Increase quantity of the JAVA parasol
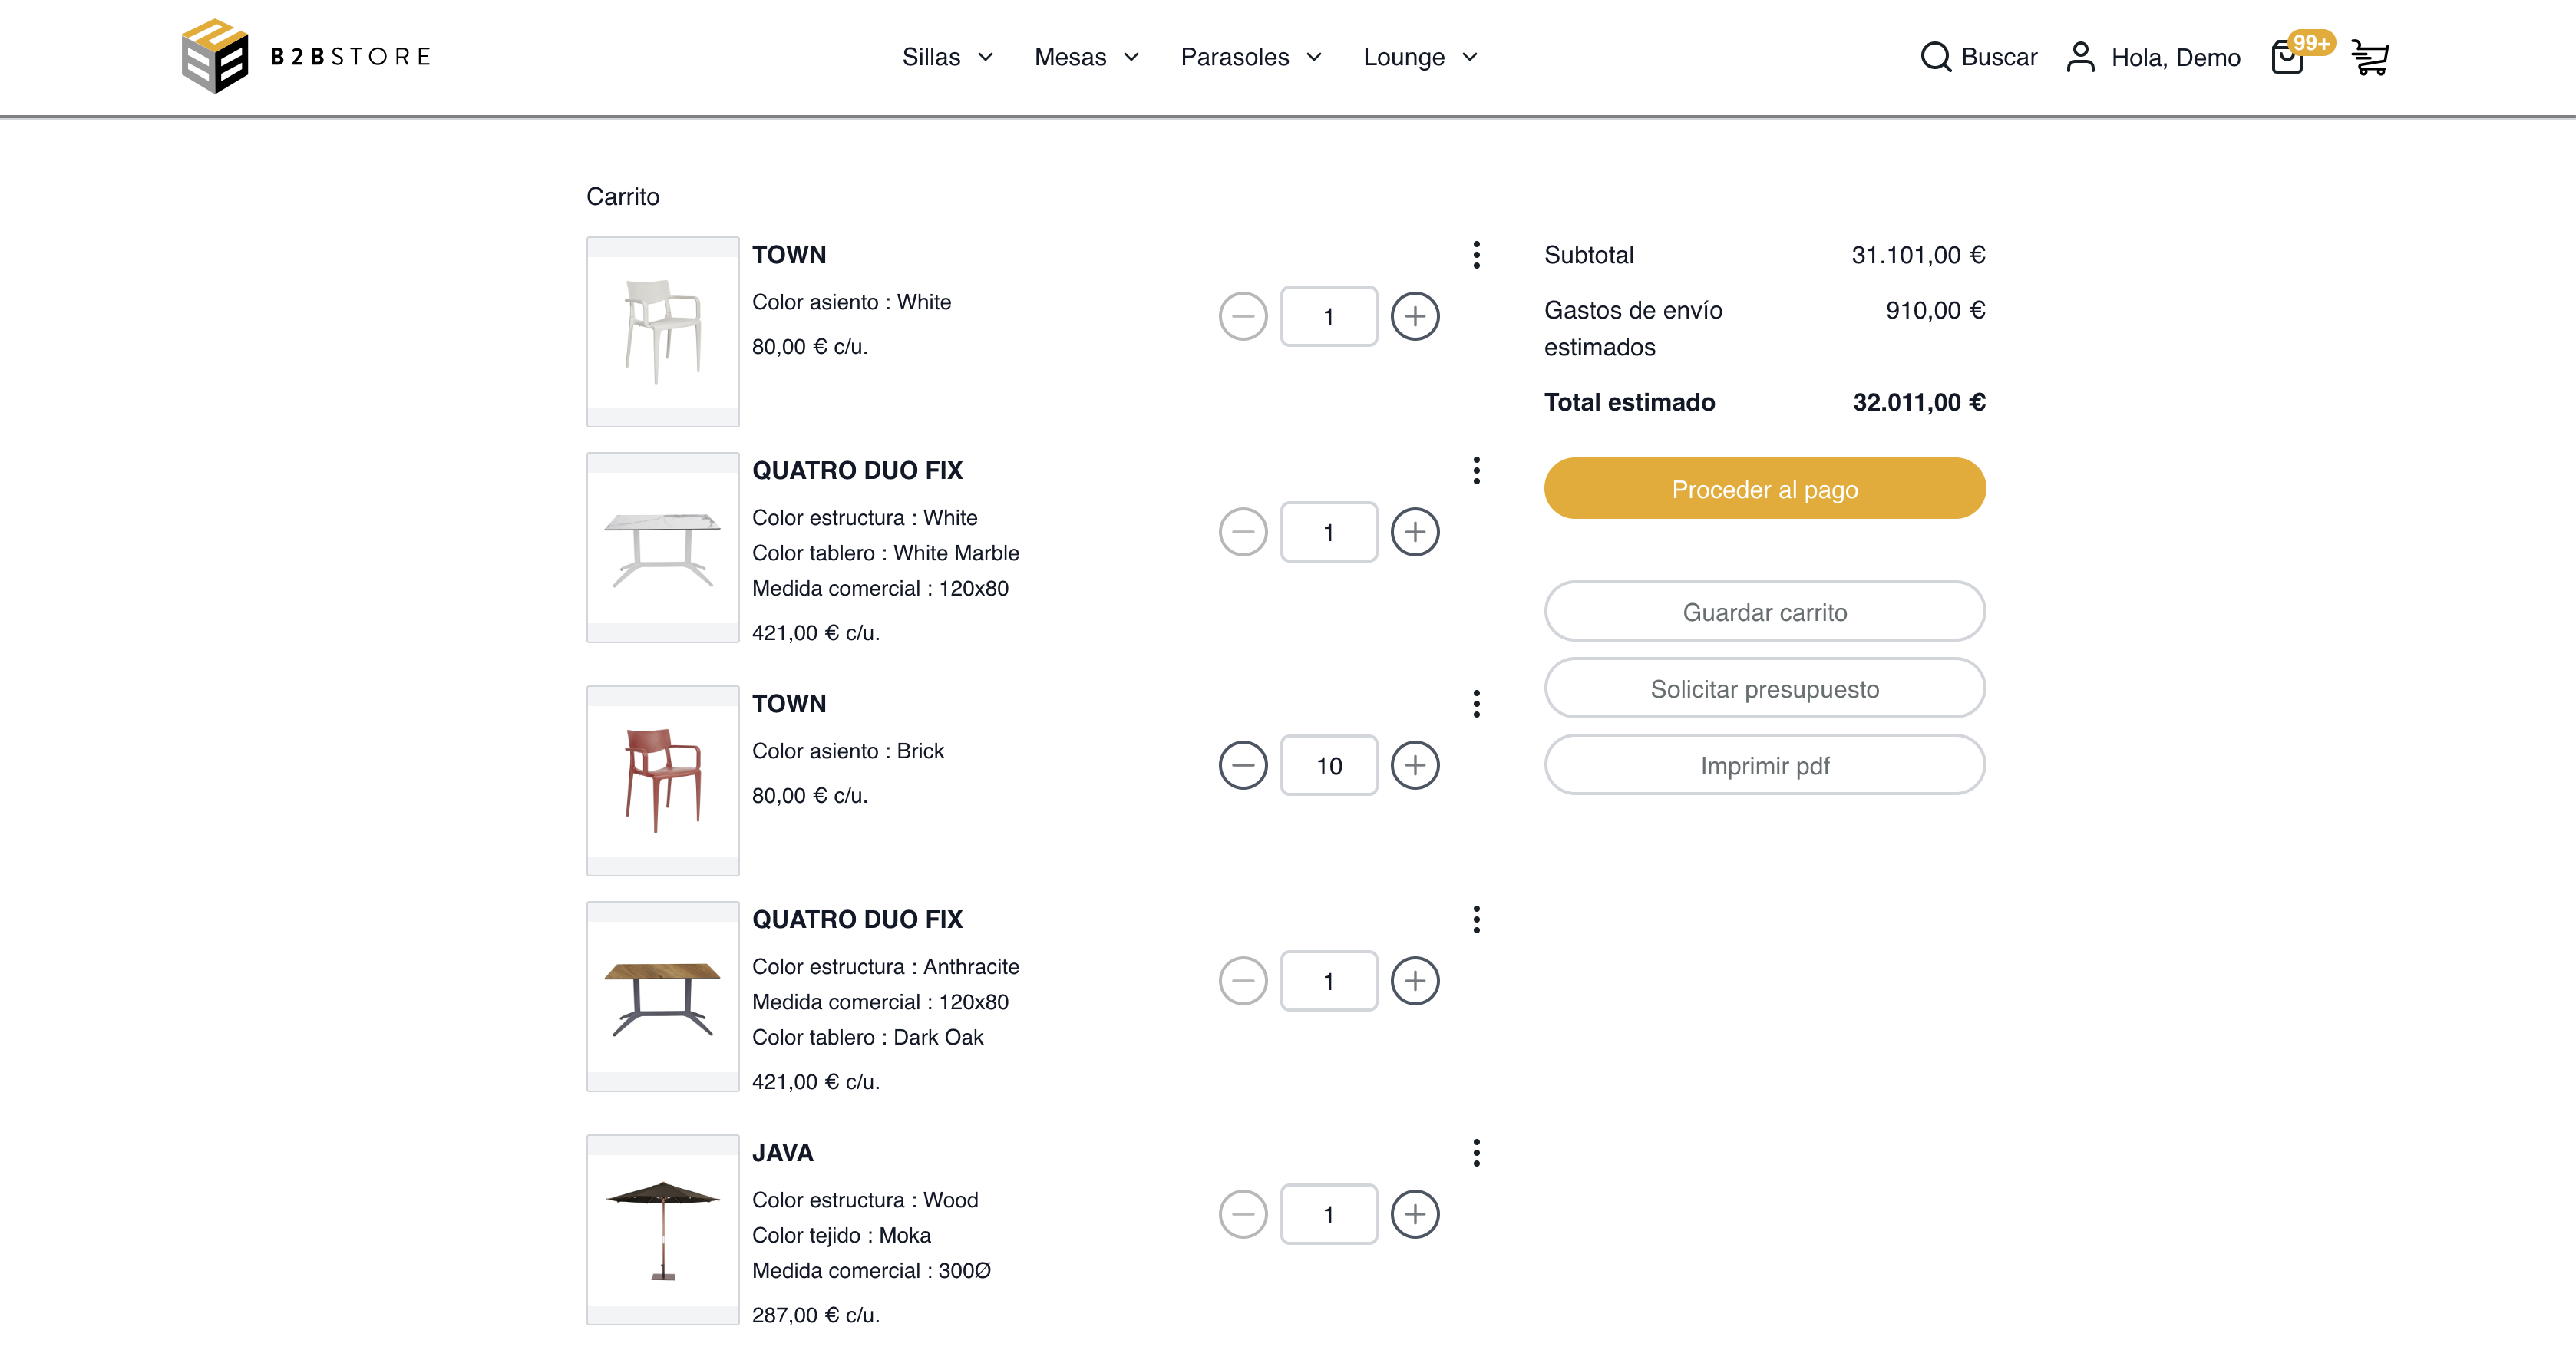 pos(1415,1214)
